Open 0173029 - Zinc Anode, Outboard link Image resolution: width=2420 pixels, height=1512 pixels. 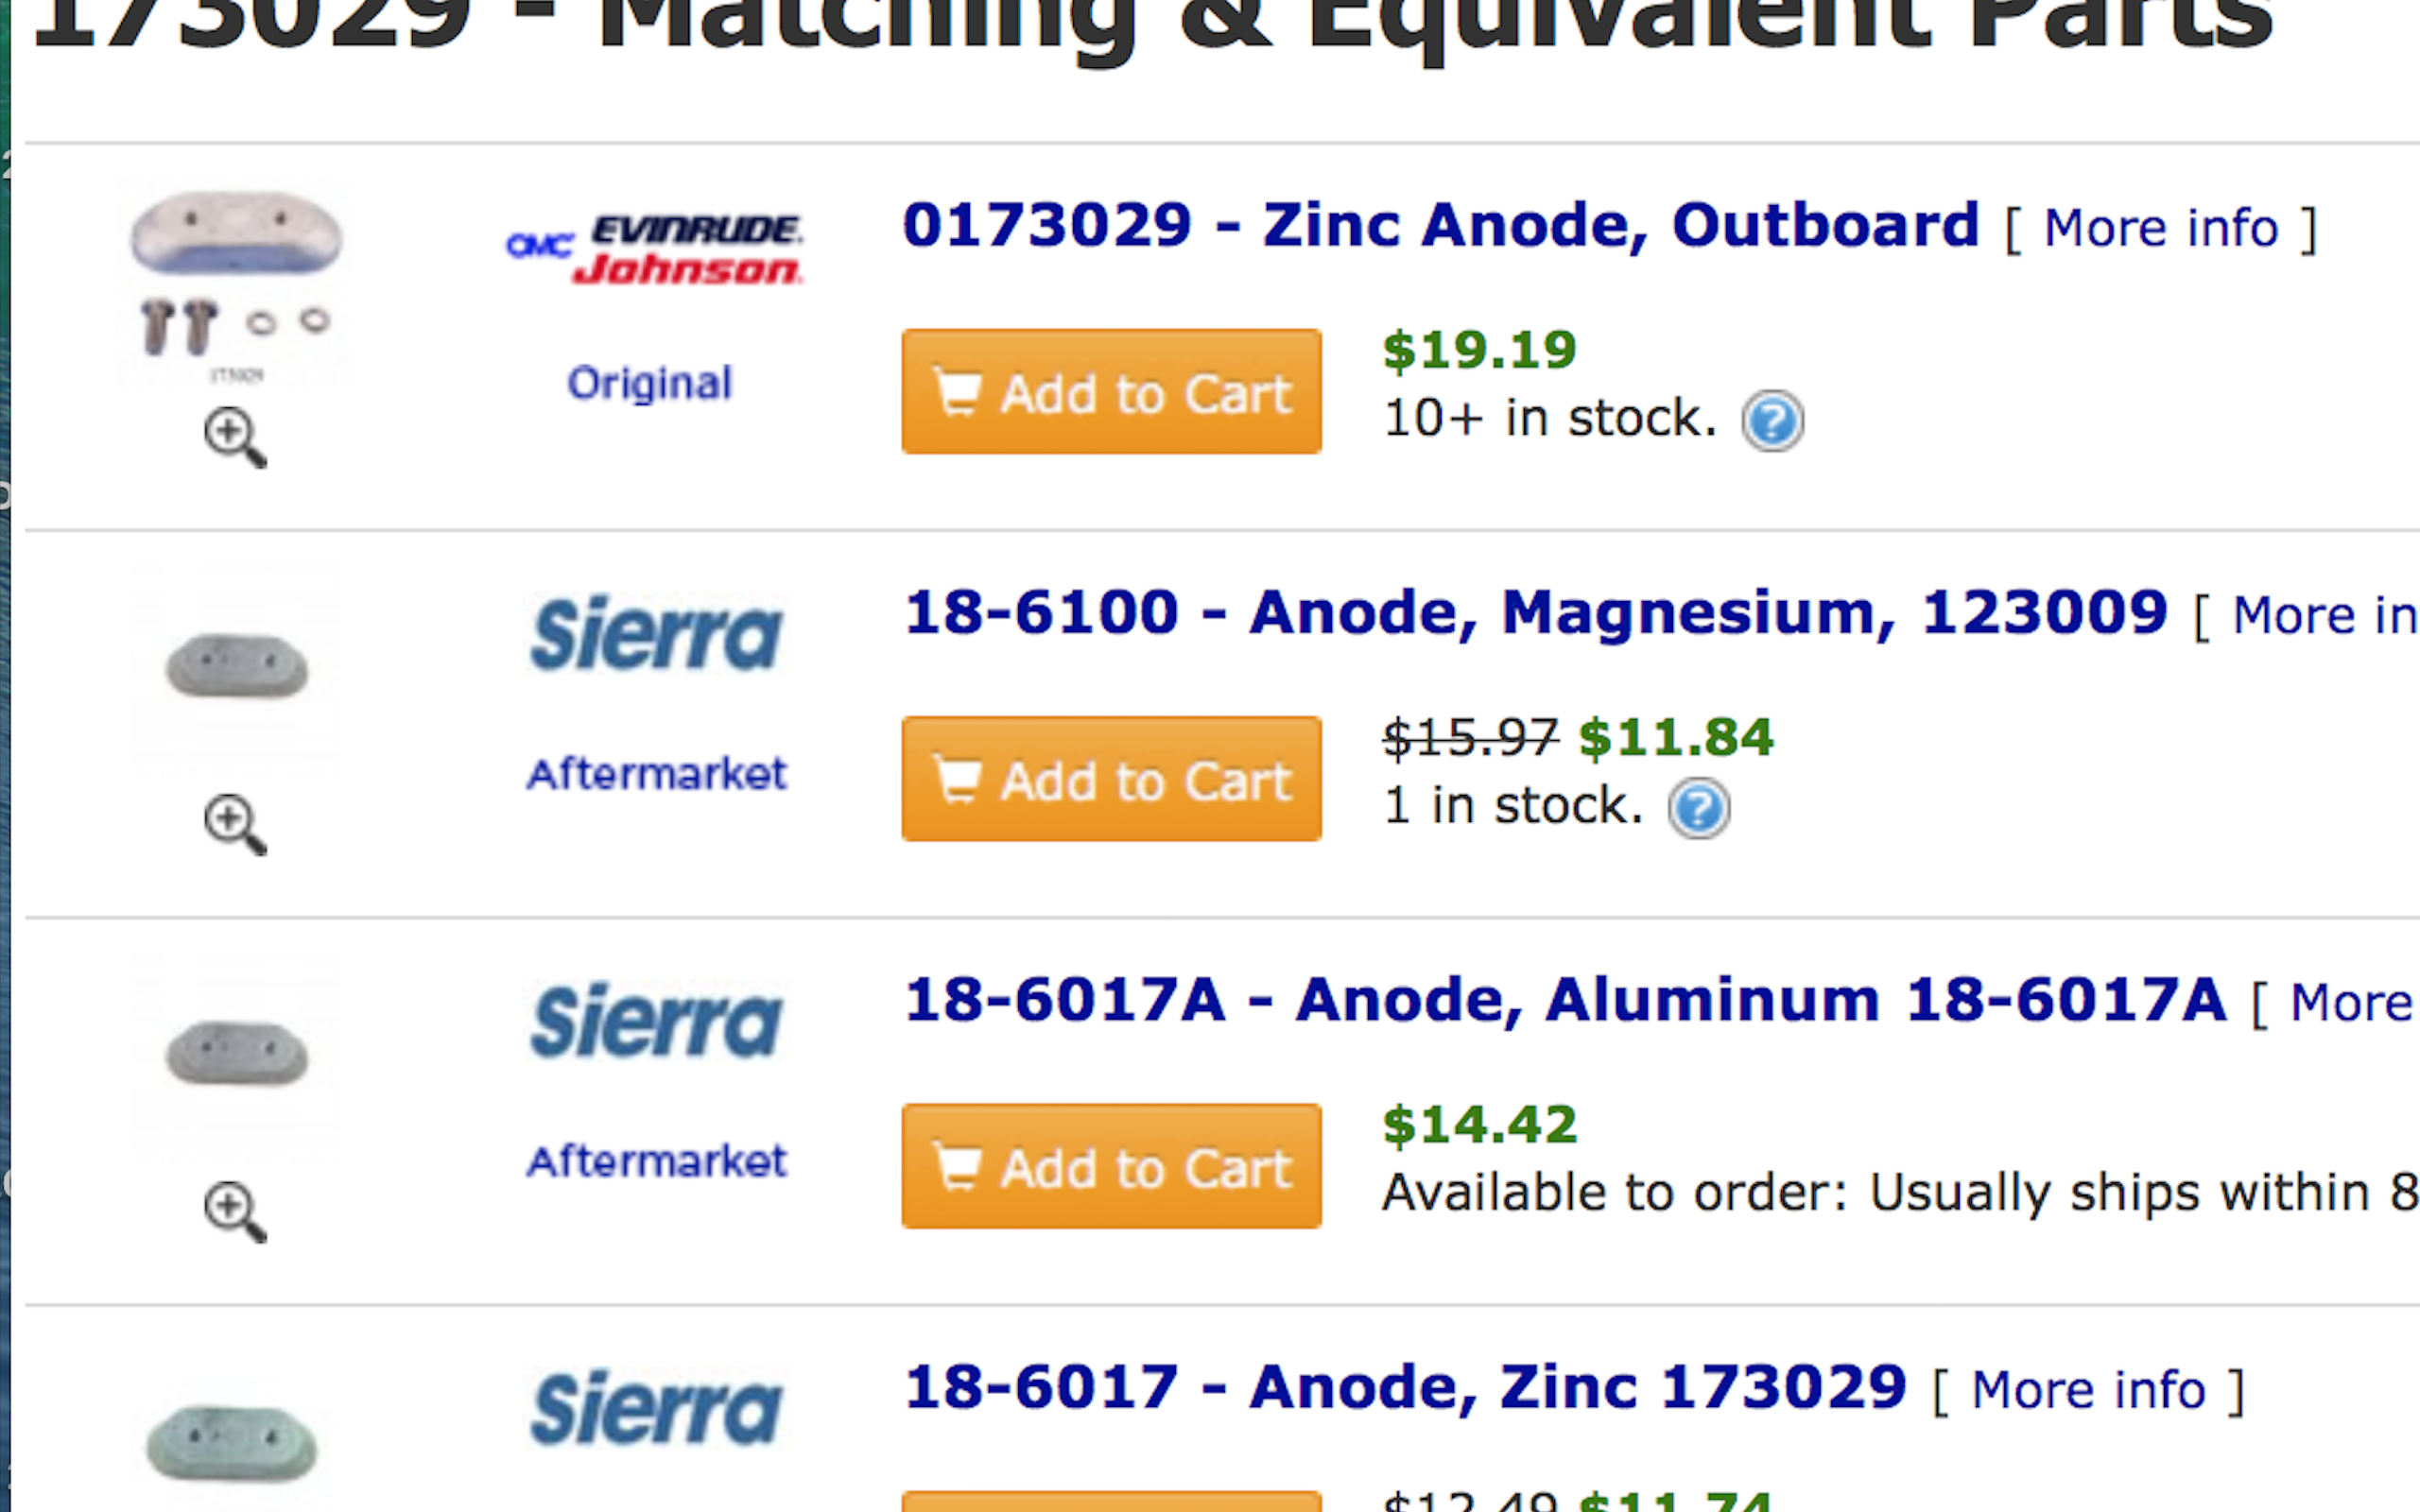click(x=1440, y=225)
